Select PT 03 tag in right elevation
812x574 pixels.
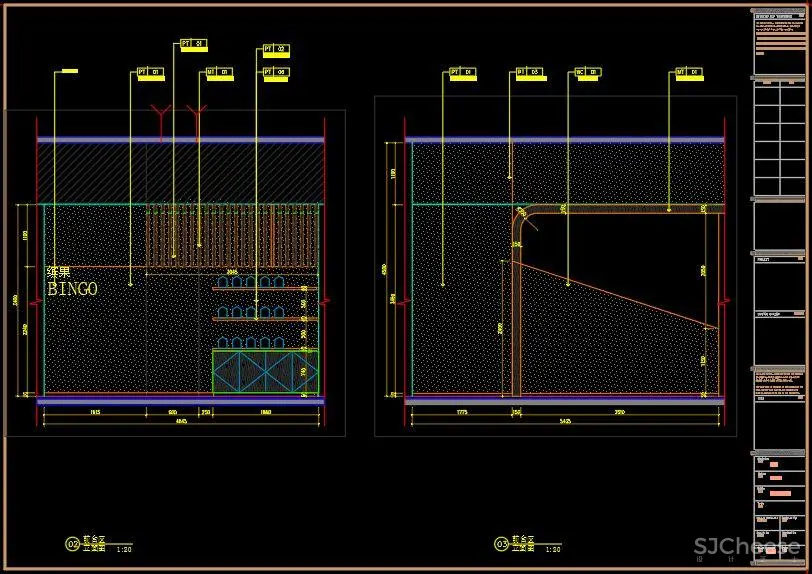pyautogui.click(x=529, y=73)
